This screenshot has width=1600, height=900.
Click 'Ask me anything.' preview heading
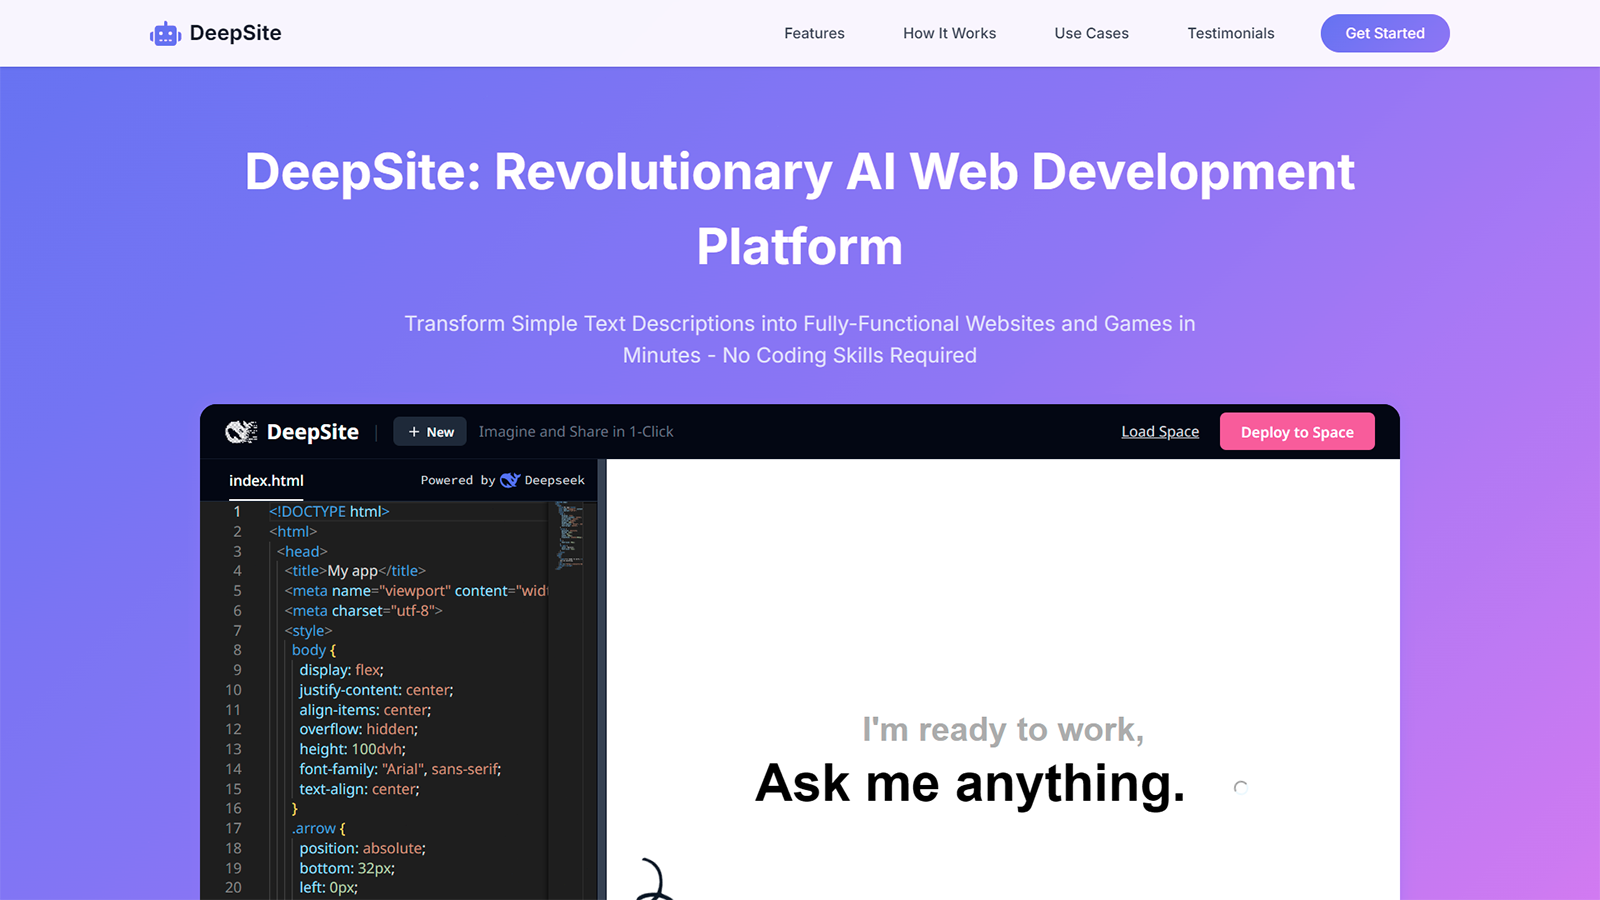(970, 783)
